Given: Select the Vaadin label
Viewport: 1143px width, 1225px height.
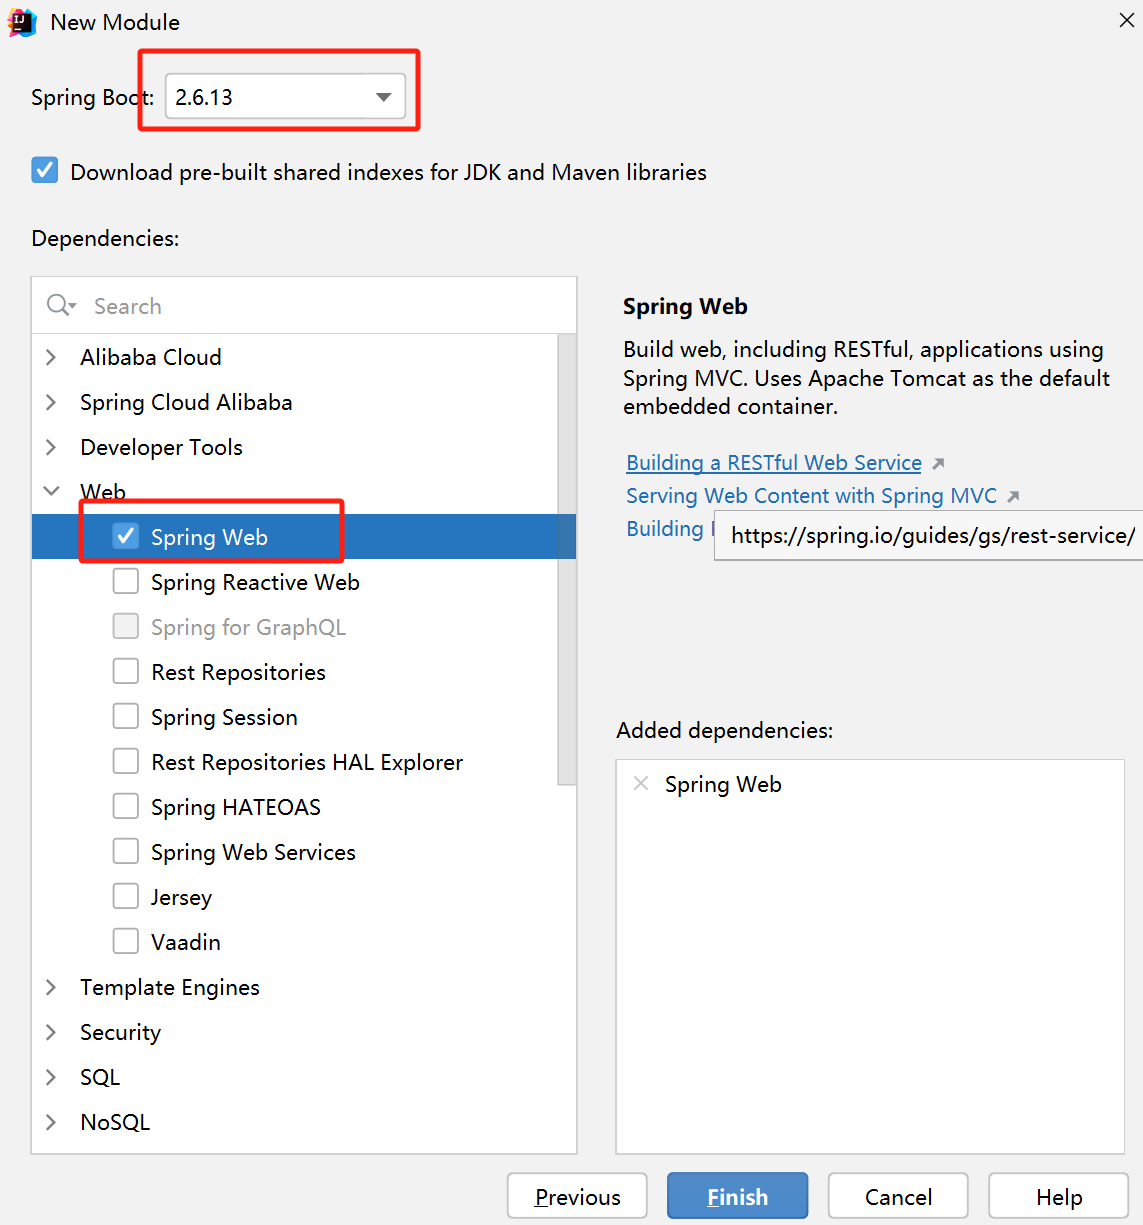Looking at the screenshot, I should [186, 942].
